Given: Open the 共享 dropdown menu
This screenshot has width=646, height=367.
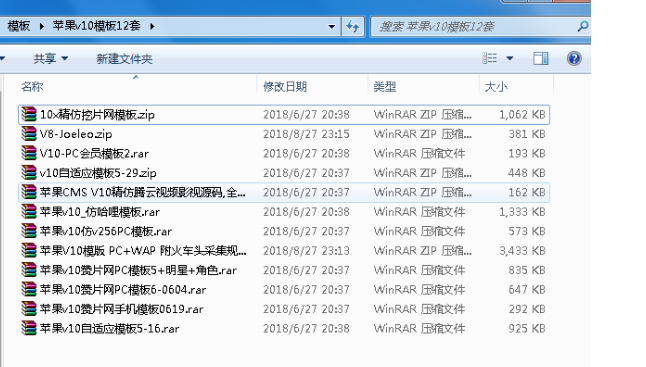Looking at the screenshot, I should pos(50,58).
